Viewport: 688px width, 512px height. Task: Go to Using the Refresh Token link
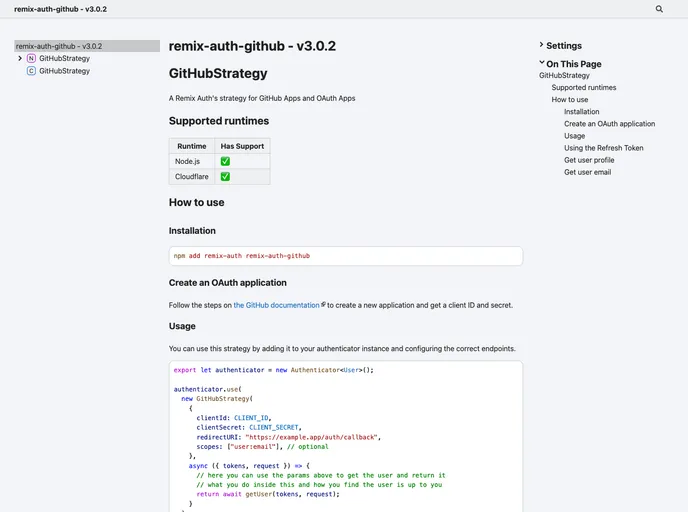point(604,148)
